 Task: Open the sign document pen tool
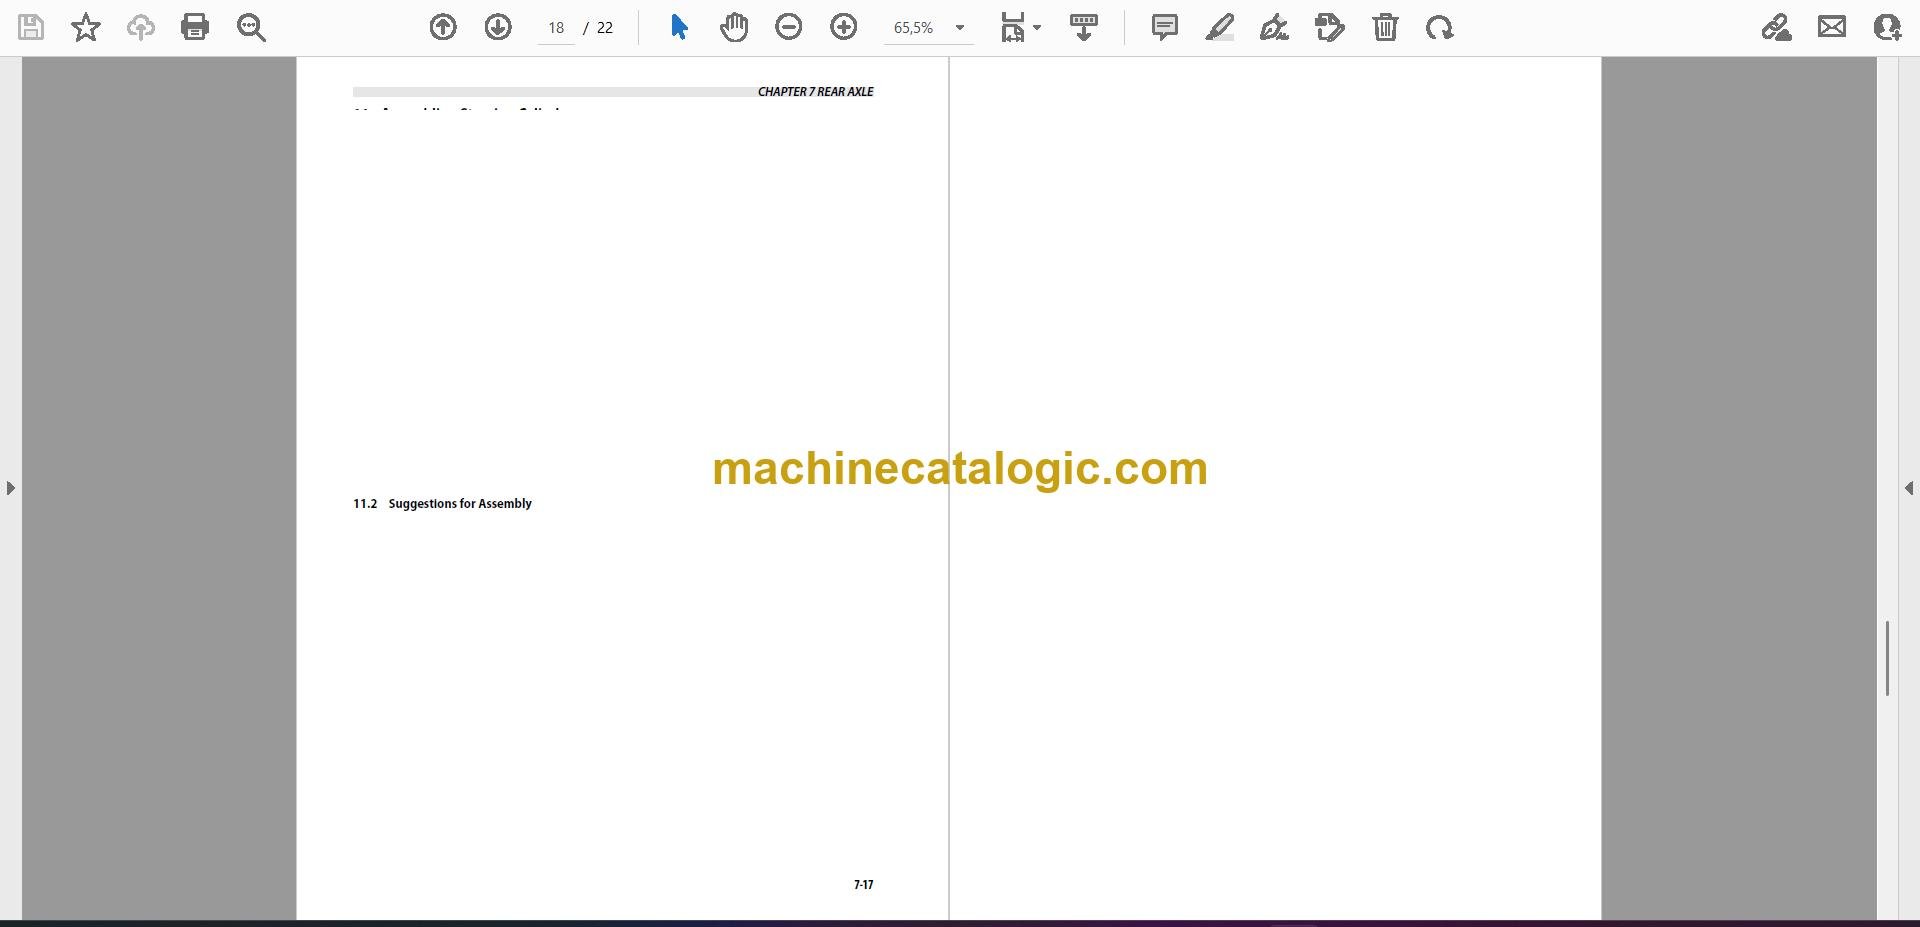click(1274, 27)
